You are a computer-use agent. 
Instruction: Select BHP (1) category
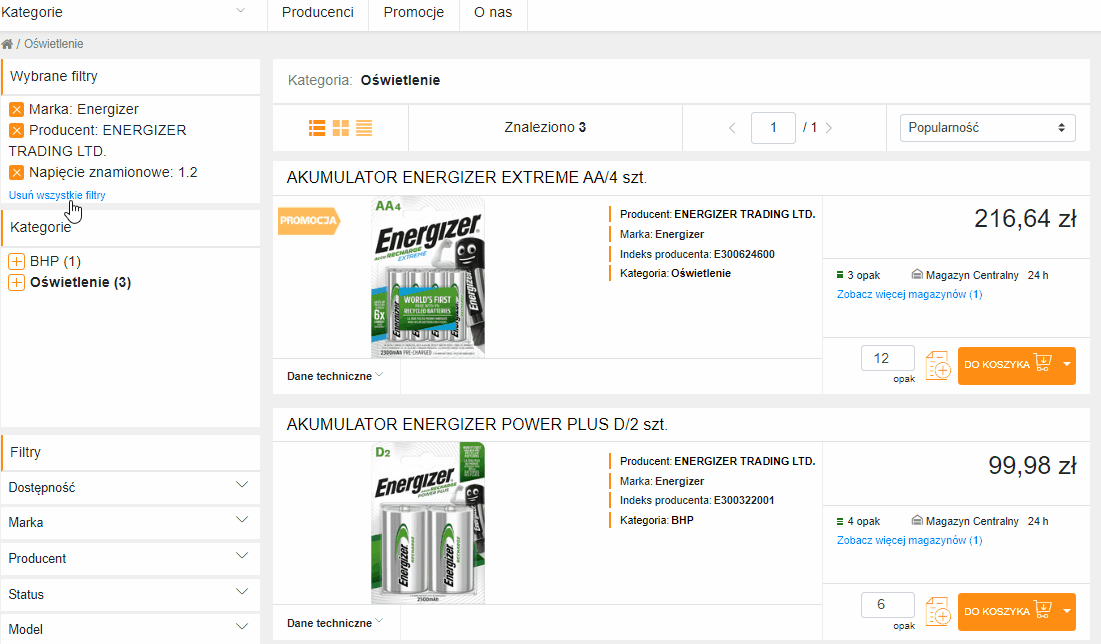55,261
